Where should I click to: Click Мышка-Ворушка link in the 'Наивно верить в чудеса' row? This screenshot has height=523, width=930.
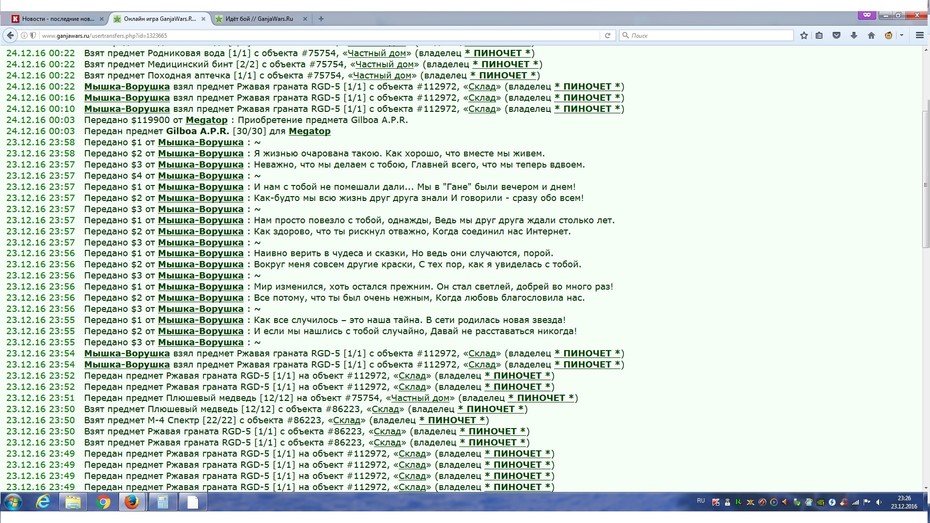(201, 253)
